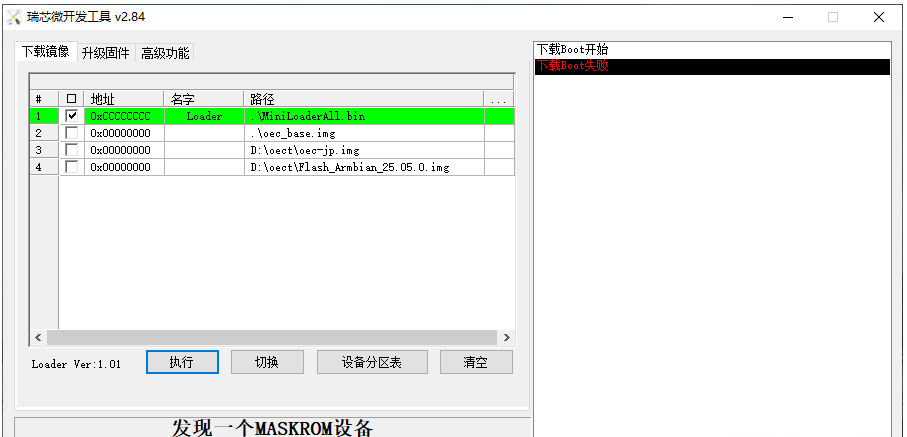
Task: Click the Loader Ver:1.01 label
Action: point(76,364)
